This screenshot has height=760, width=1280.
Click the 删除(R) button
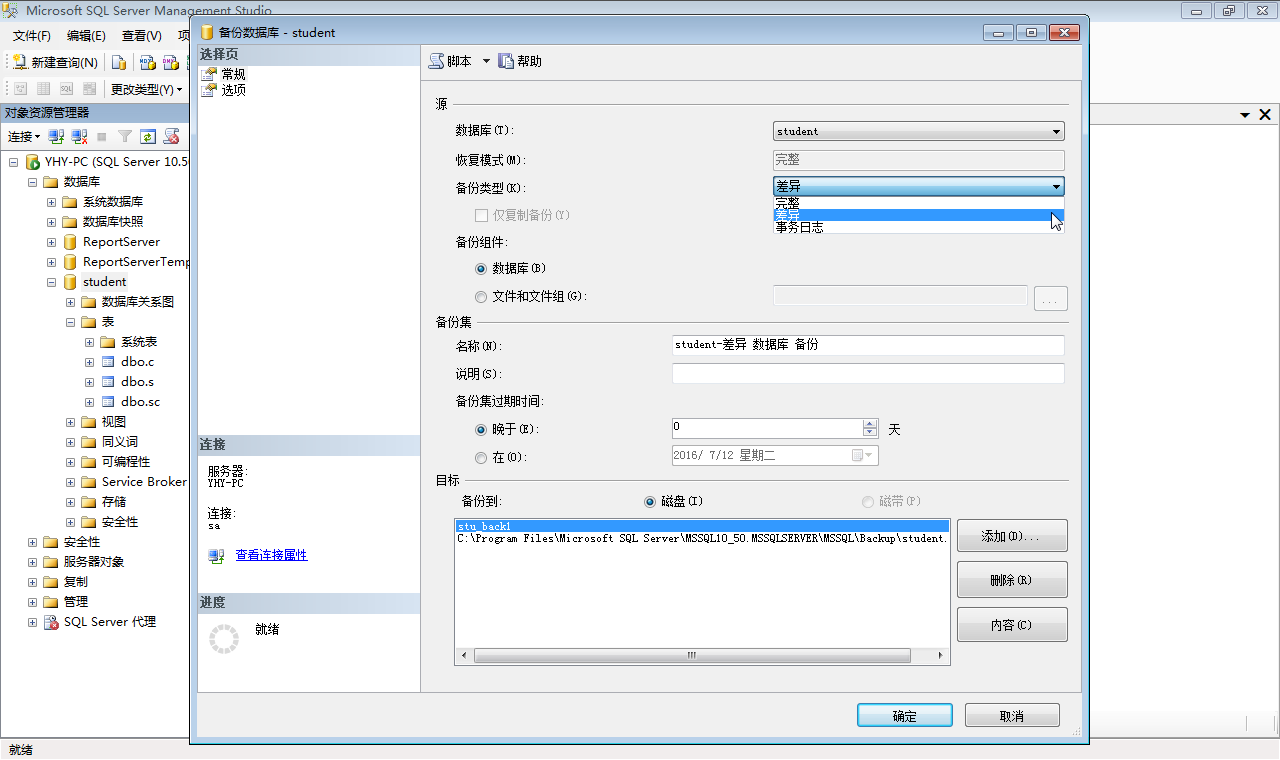coord(1012,580)
